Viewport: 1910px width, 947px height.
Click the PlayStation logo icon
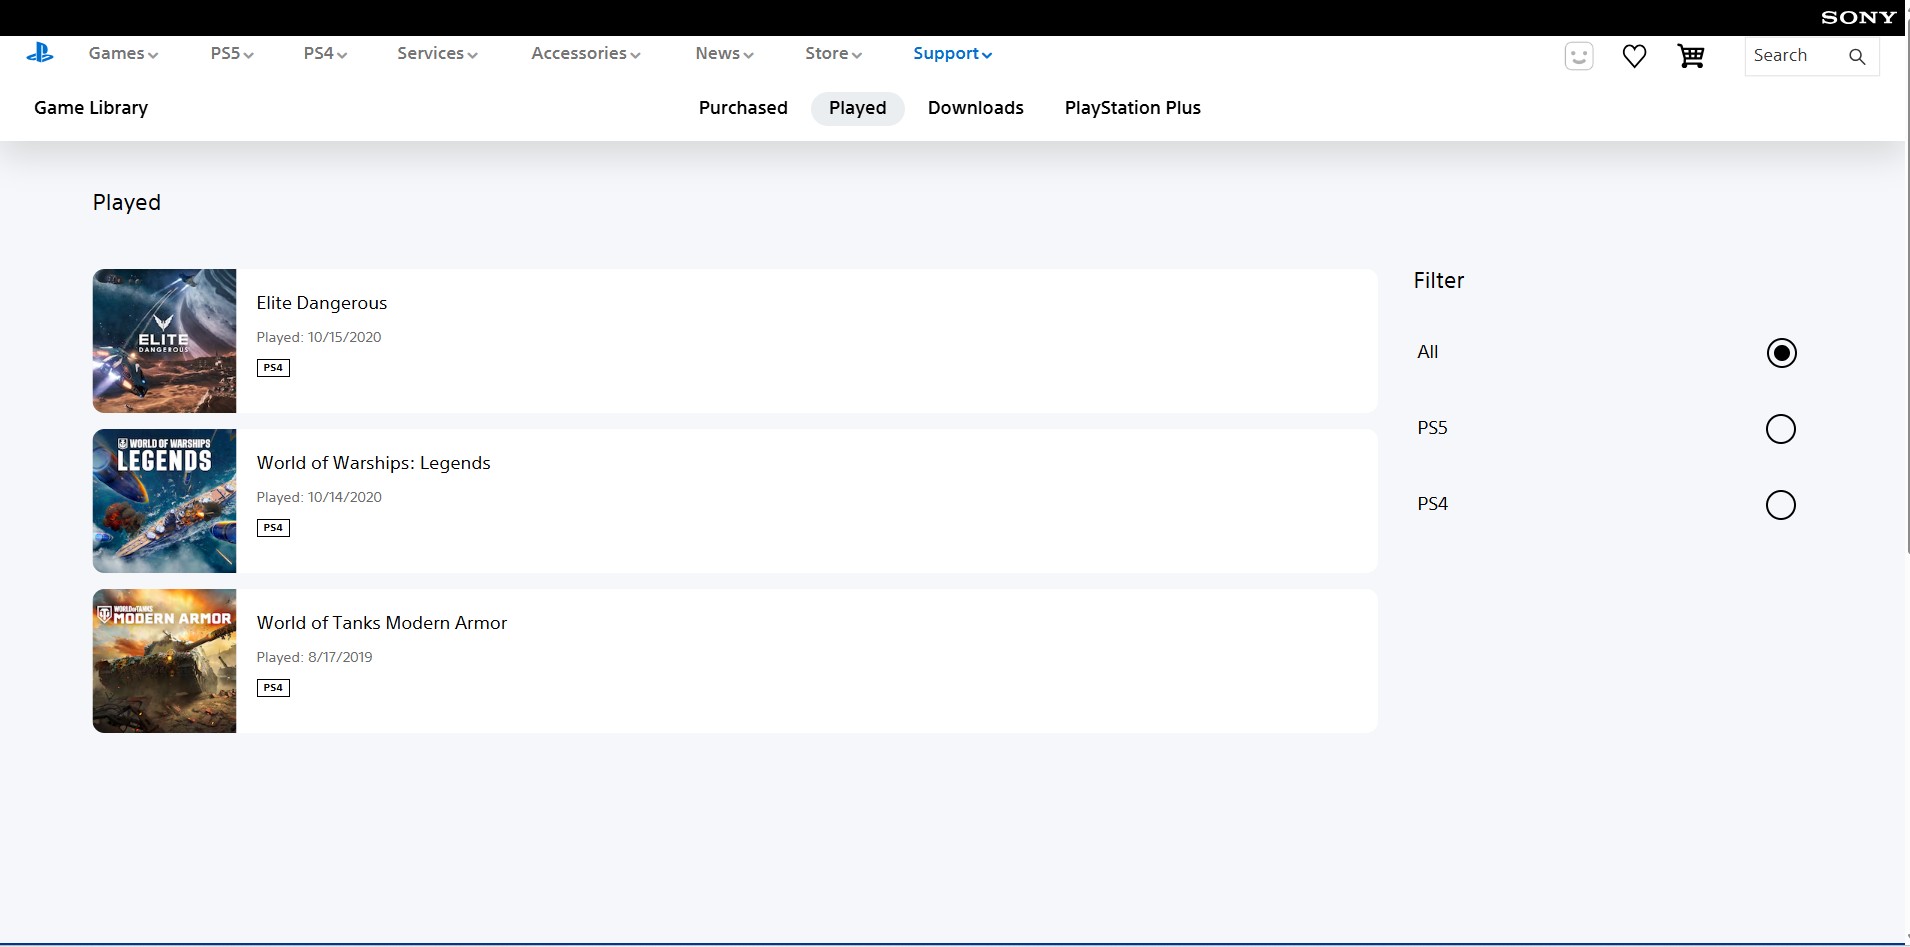click(40, 54)
